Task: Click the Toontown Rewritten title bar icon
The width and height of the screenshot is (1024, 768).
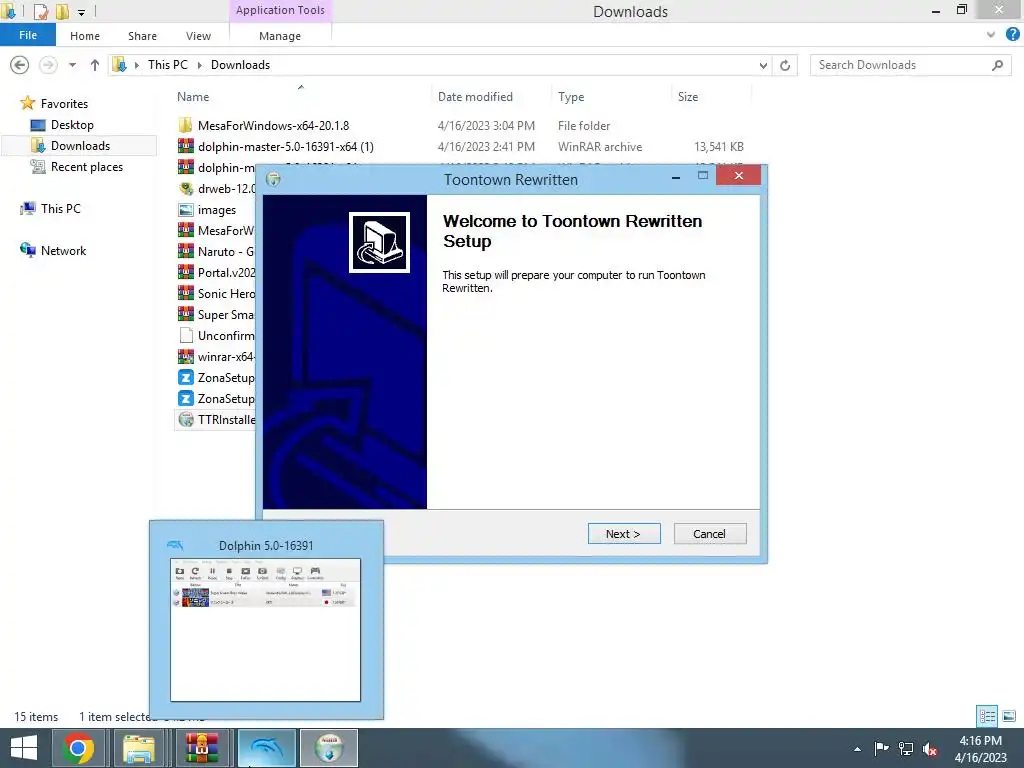Action: pyautogui.click(x=274, y=179)
